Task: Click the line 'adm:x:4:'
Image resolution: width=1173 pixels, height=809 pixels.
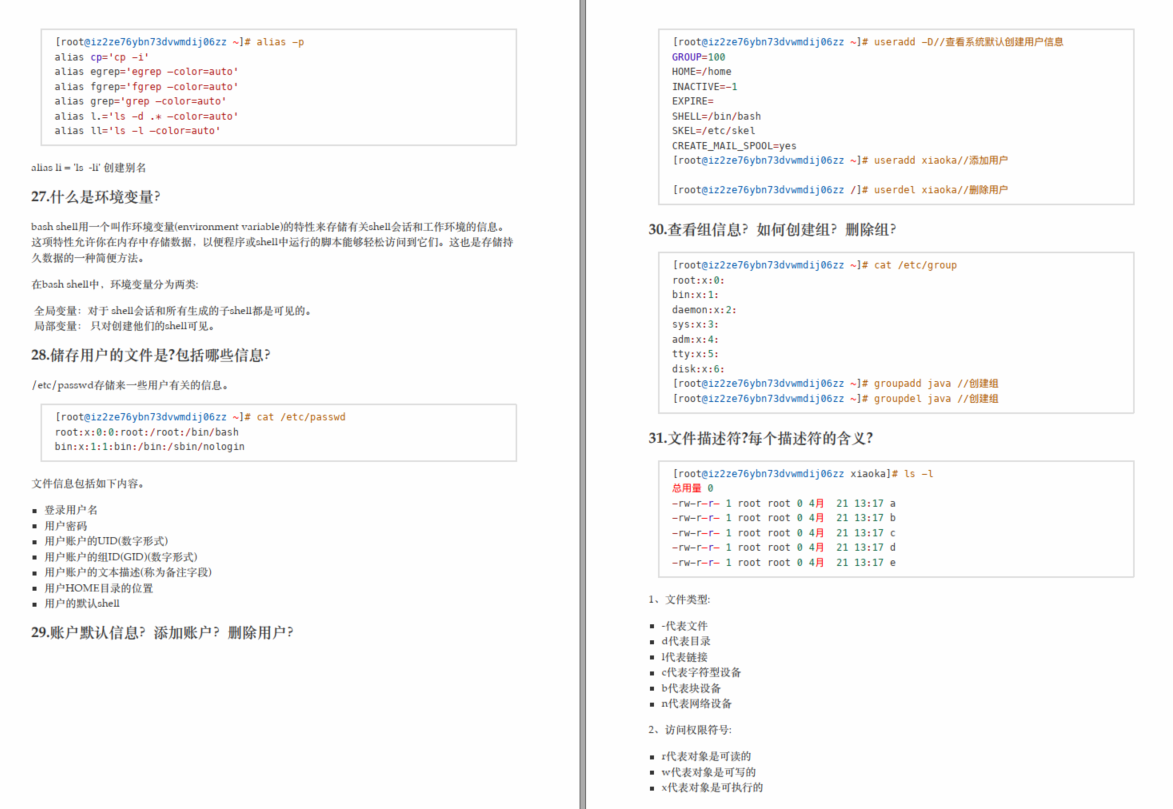Action: [695, 340]
